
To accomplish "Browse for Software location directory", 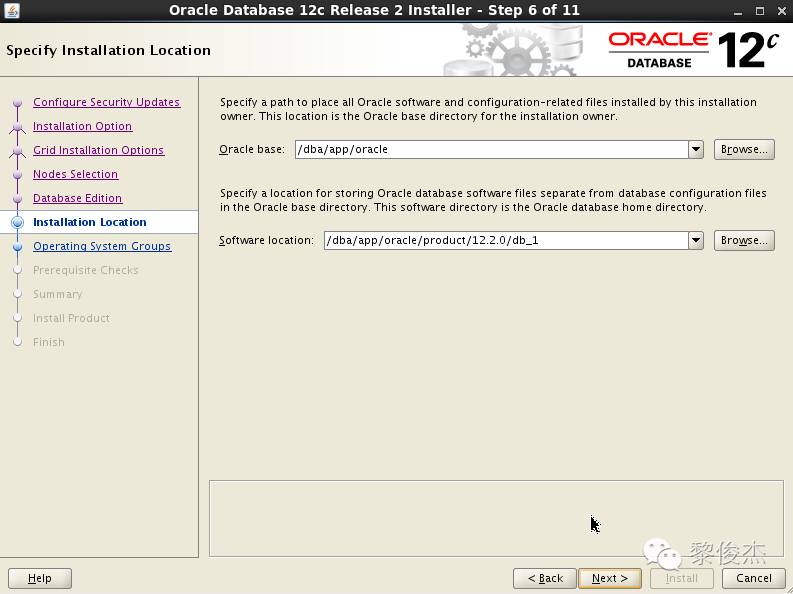I will (x=744, y=240).
